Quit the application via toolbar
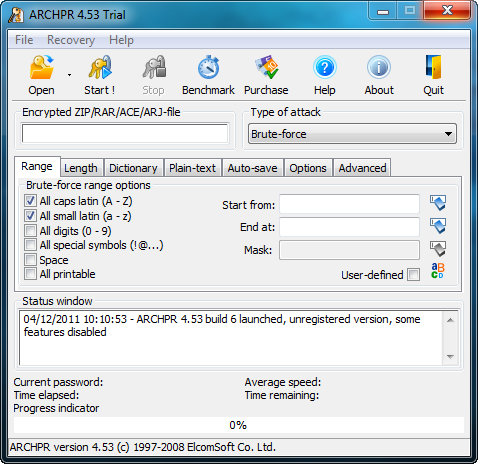Viewport: 478px width, 464px height. click(433, 76)
